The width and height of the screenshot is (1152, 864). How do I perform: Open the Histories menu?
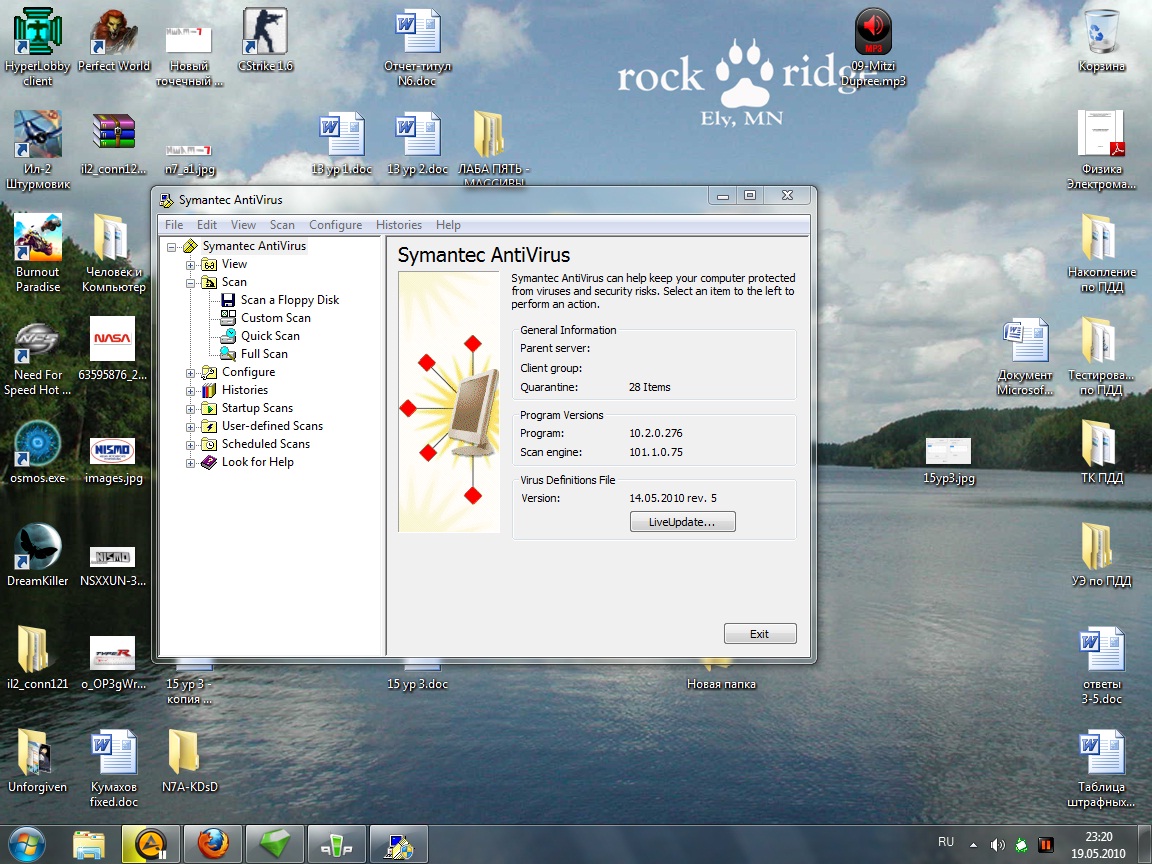pos(399,225)
